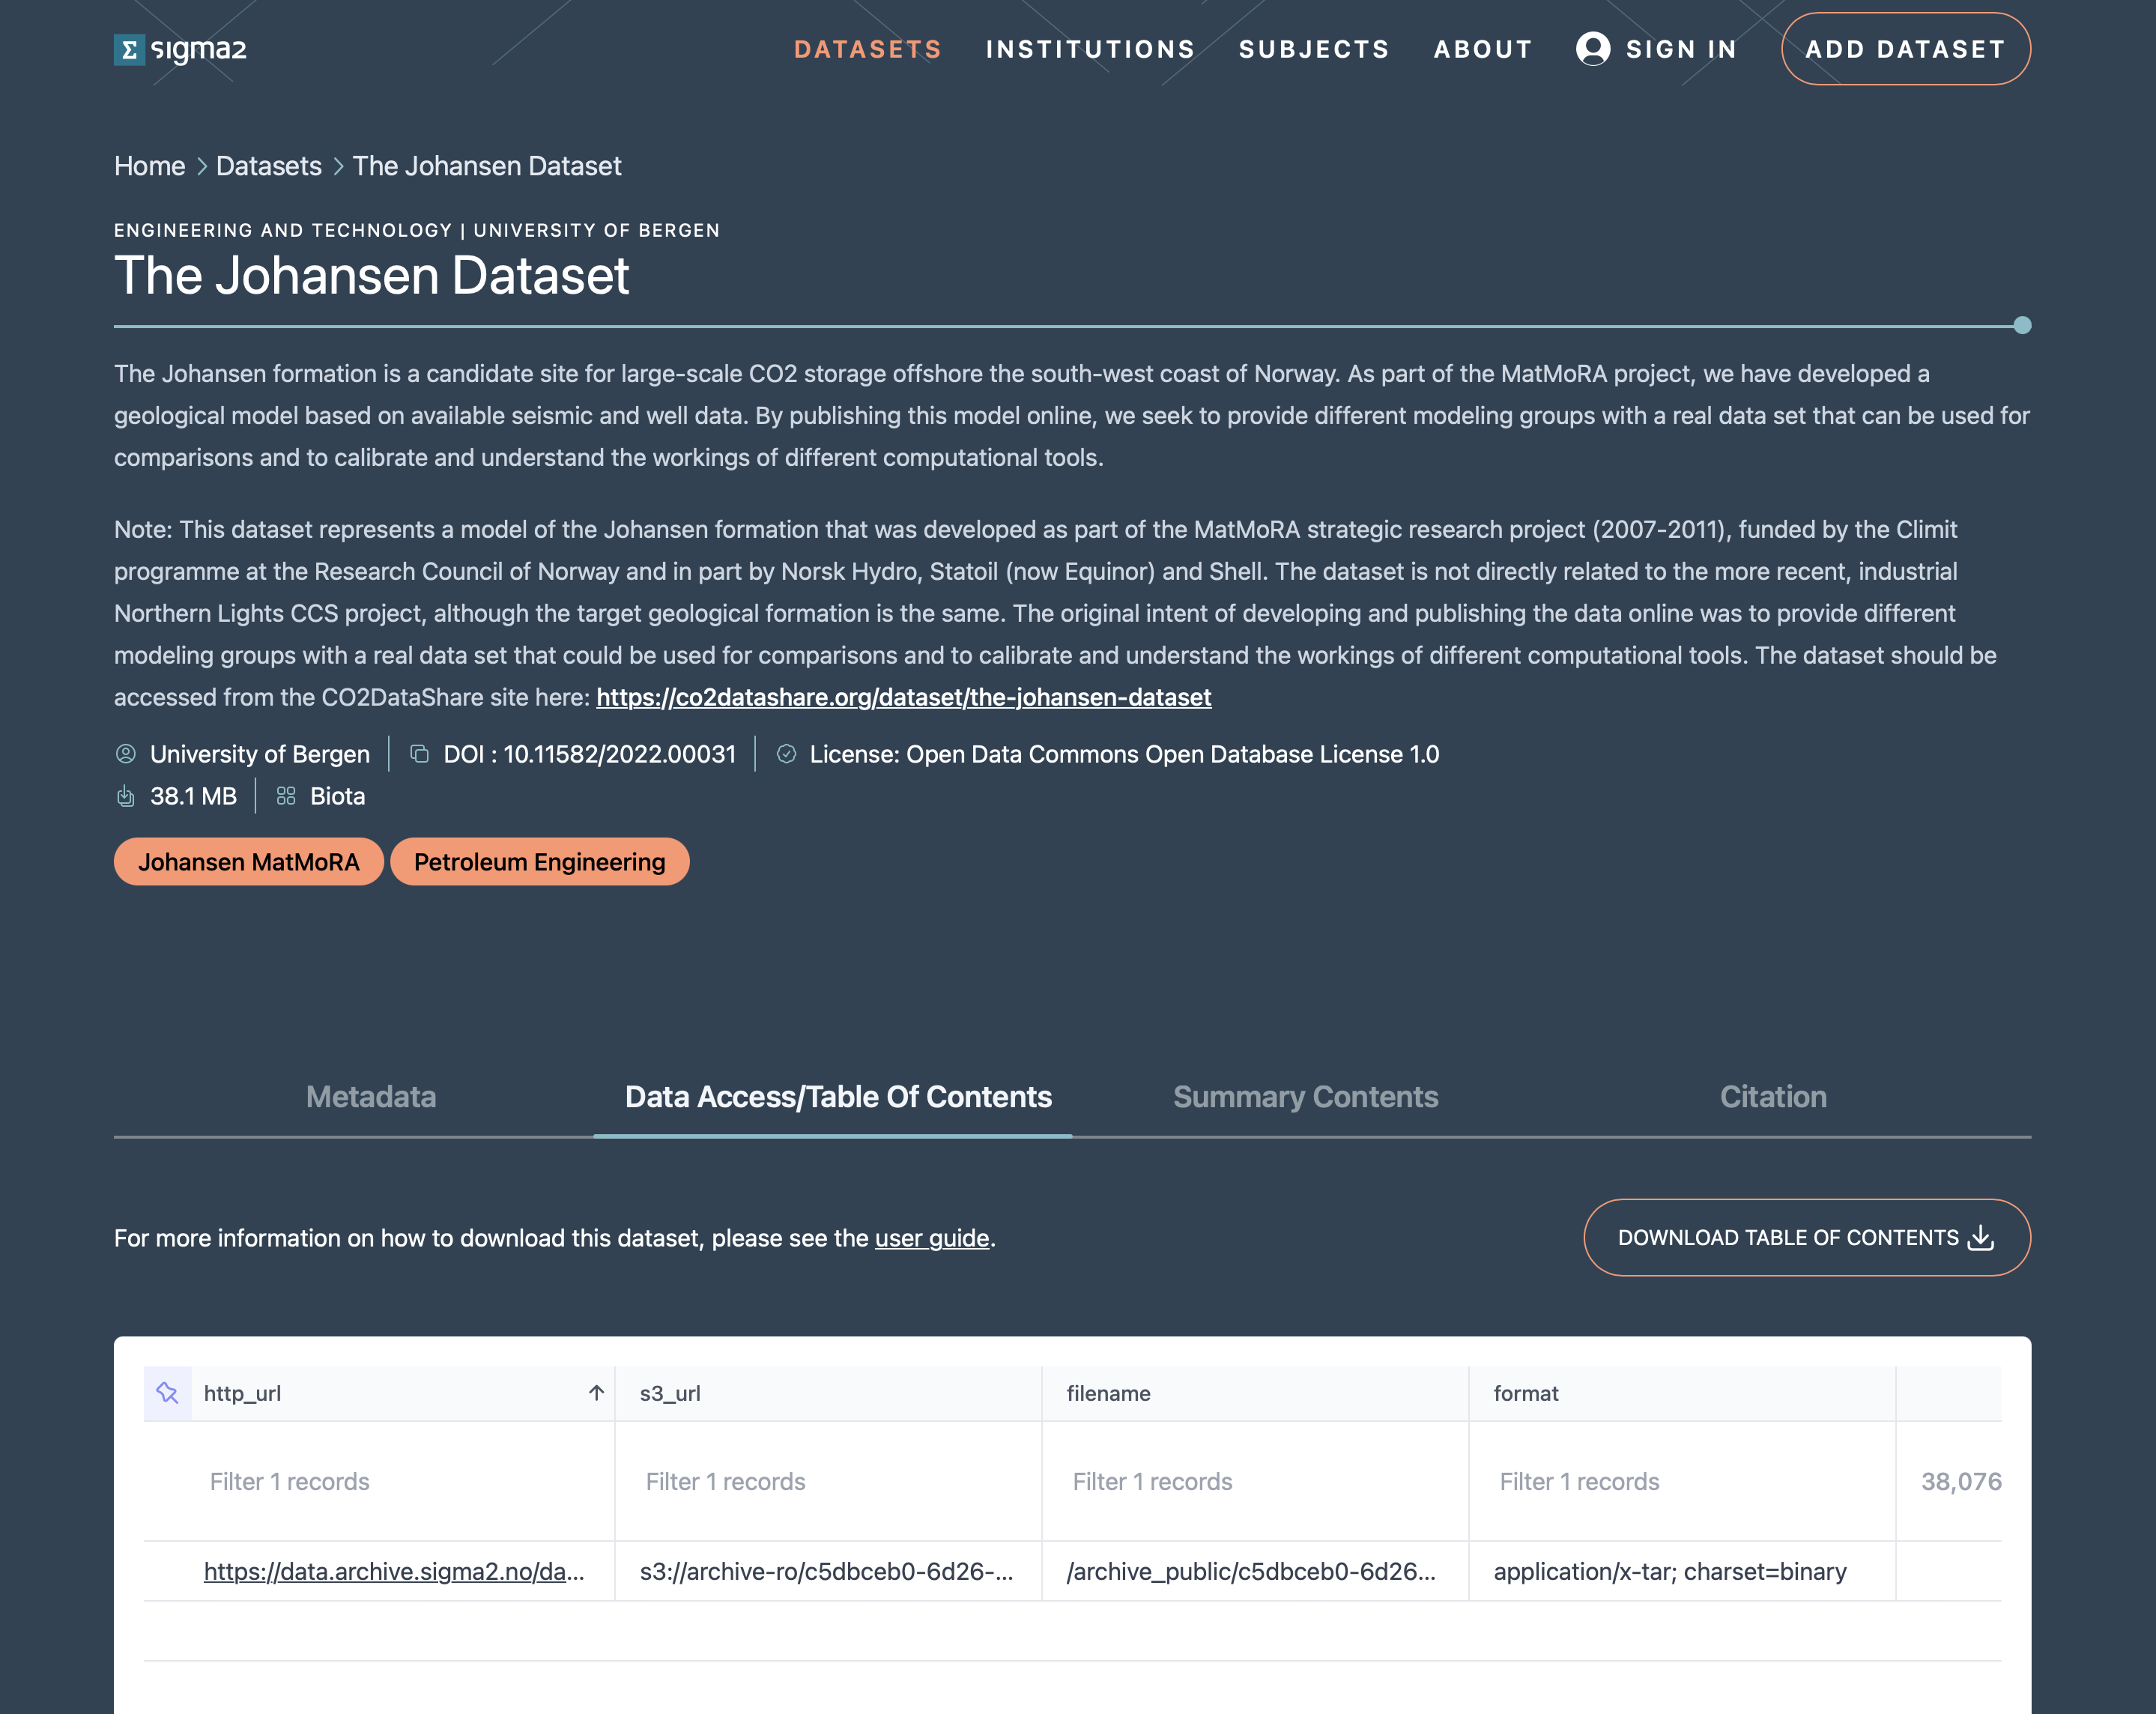Click the license checkmark badge icon
Viewport: 2156px width, 1714px height.
click(786, 754)
